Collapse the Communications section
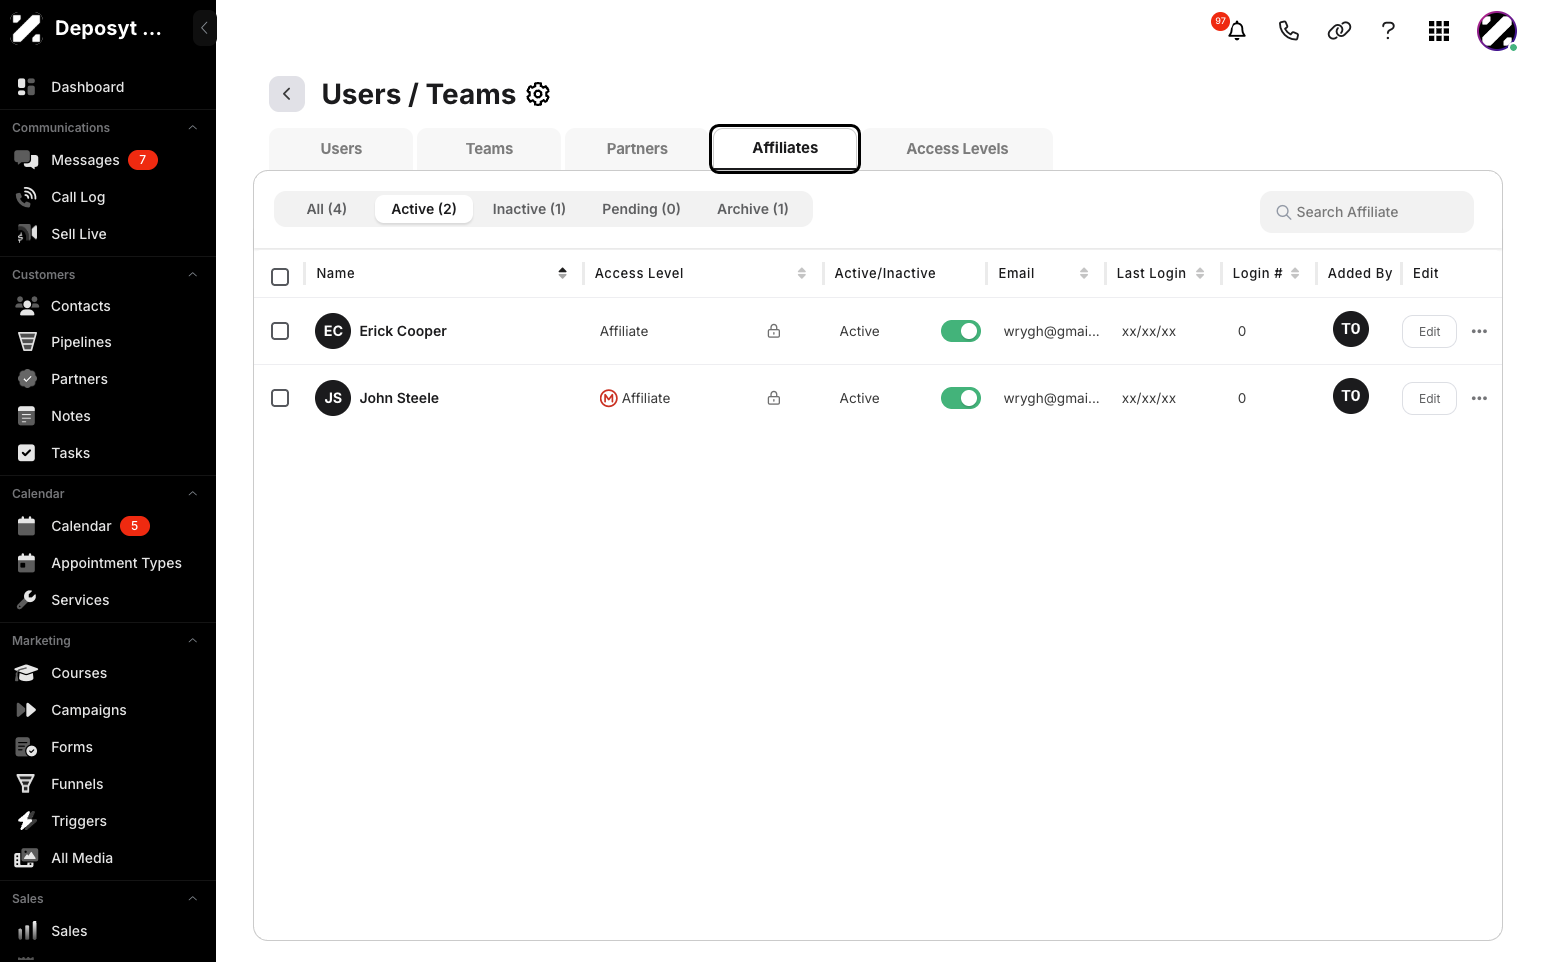1541x962 pixels. pyautogui.click(x=193, y=128)
